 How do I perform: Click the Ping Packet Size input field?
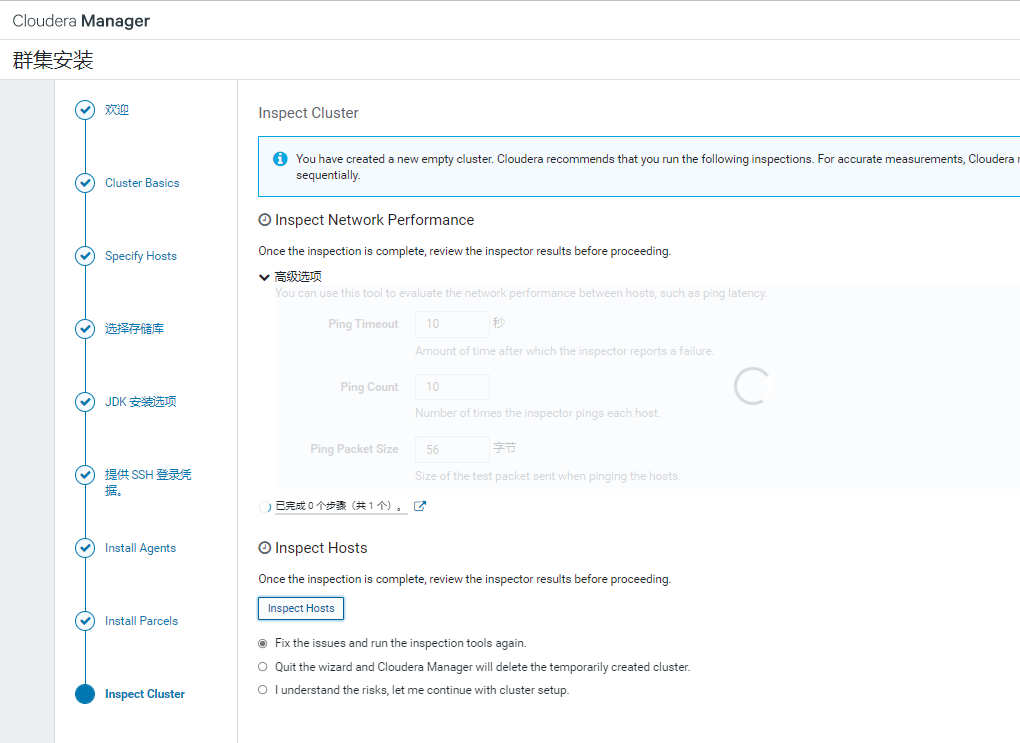pyautogui.click(x=452, y=450)
